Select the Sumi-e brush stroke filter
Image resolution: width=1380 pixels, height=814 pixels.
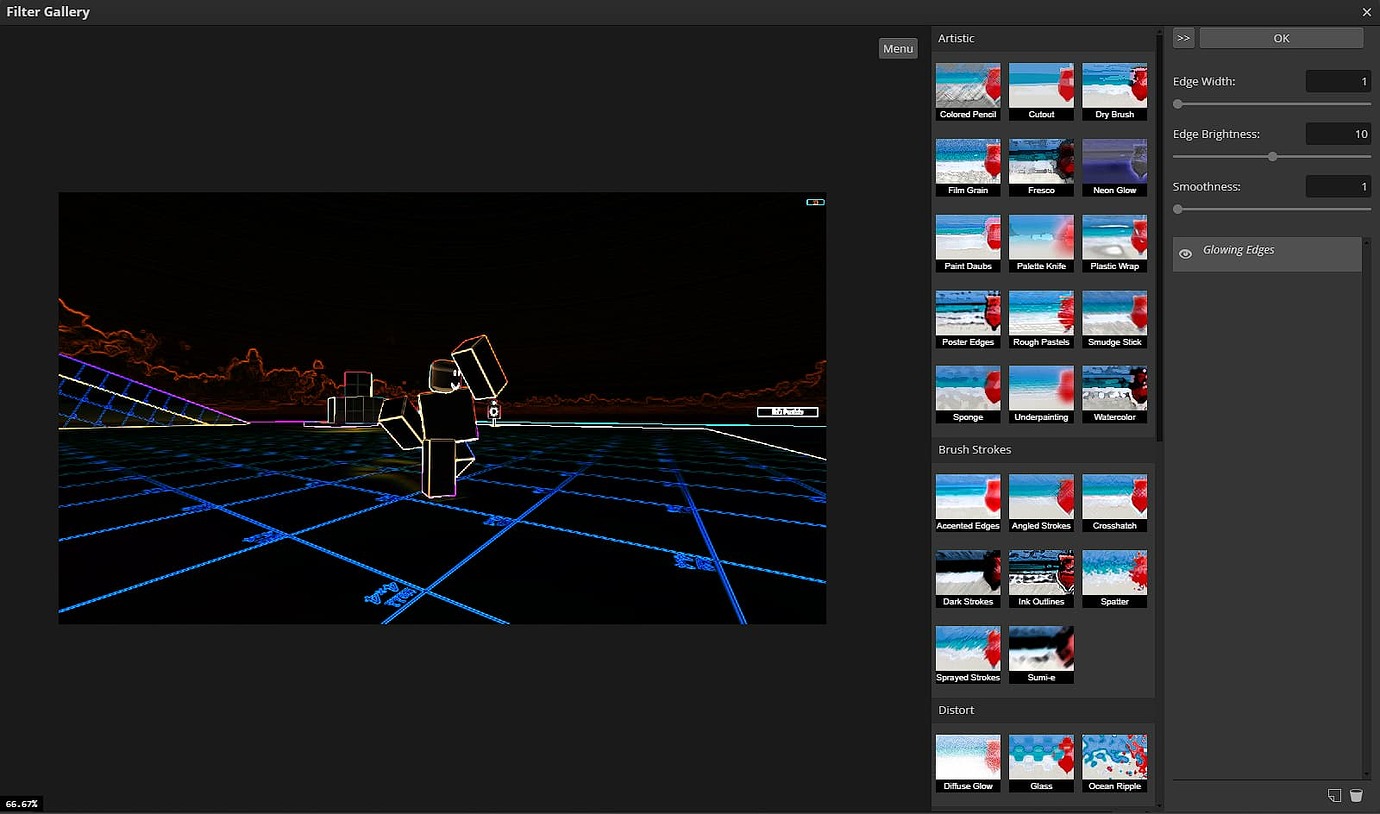pos(1041,648)
